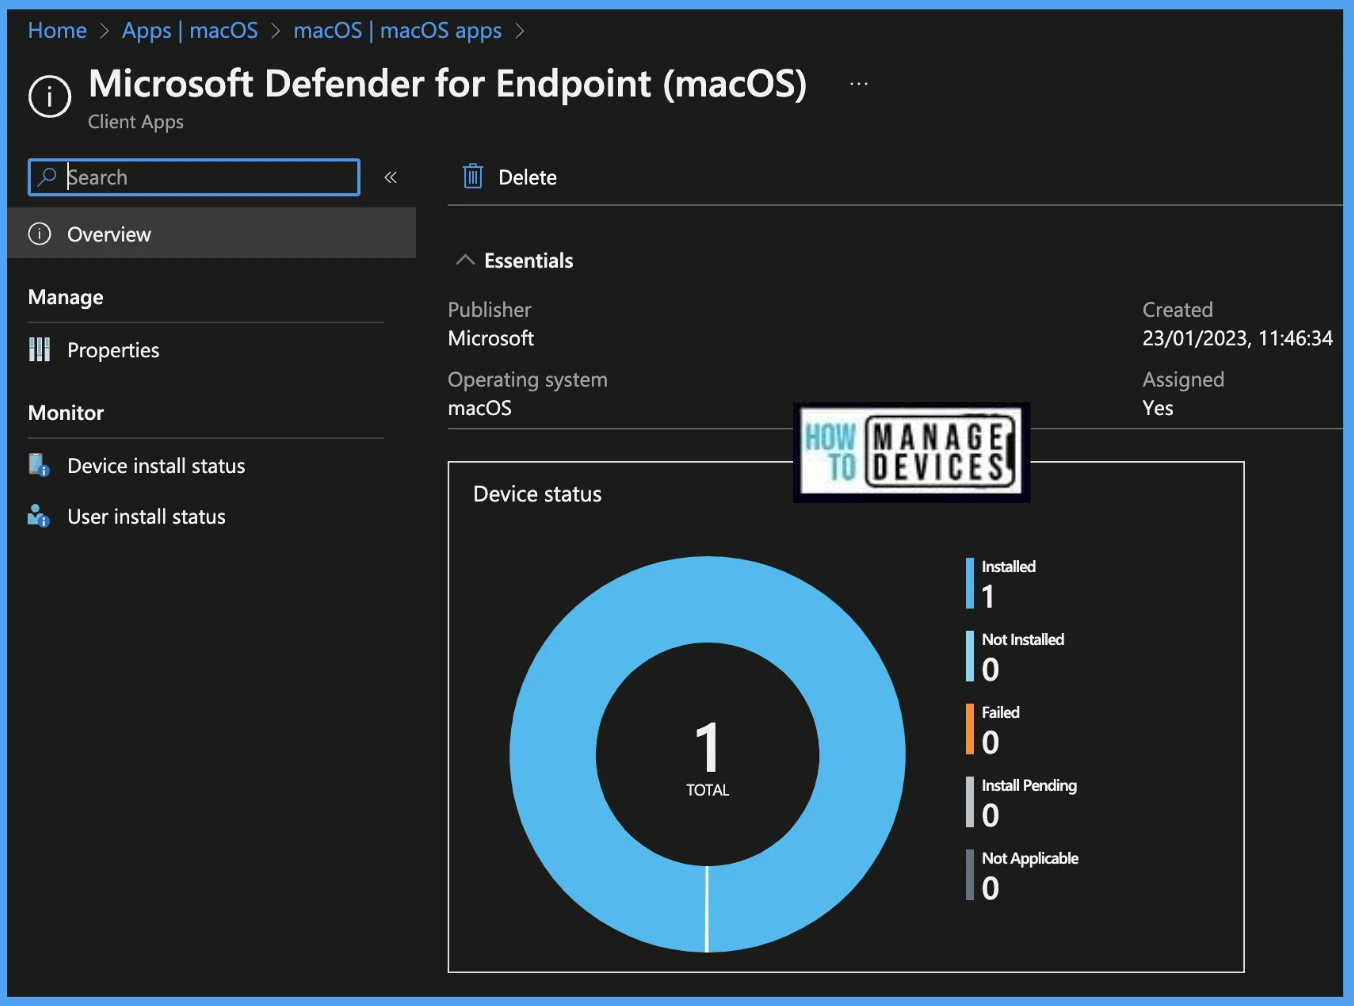Click the Installed legend label

[1008, 566]
